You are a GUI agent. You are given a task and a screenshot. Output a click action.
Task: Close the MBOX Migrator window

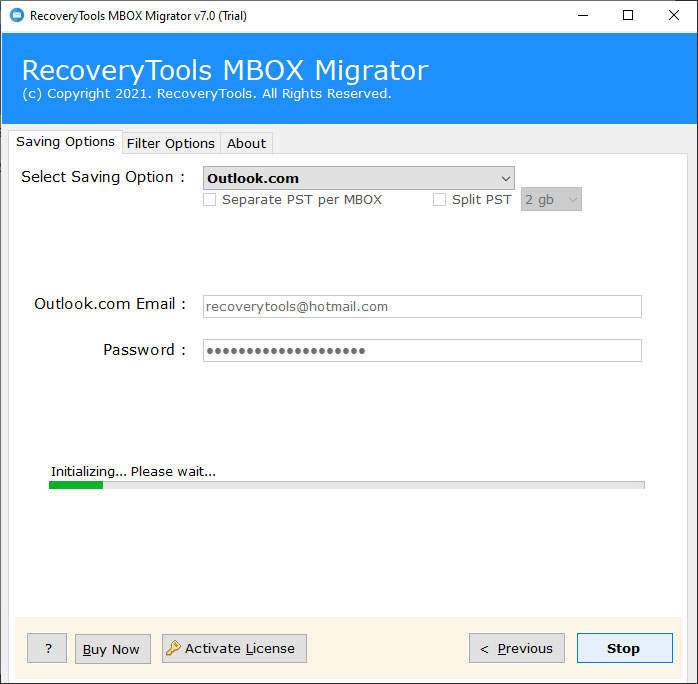tap(674, 16)
